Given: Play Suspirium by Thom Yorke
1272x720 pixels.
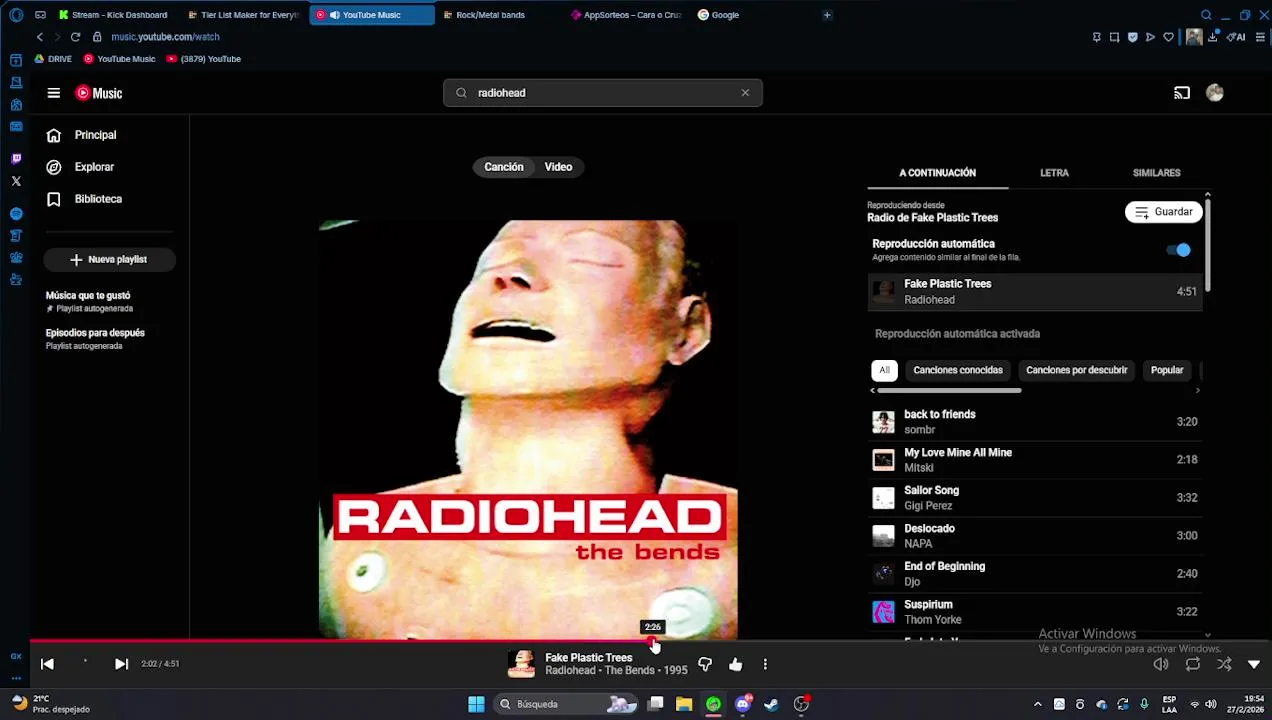Looking at the screenshot, I should tap(1035, 612).
